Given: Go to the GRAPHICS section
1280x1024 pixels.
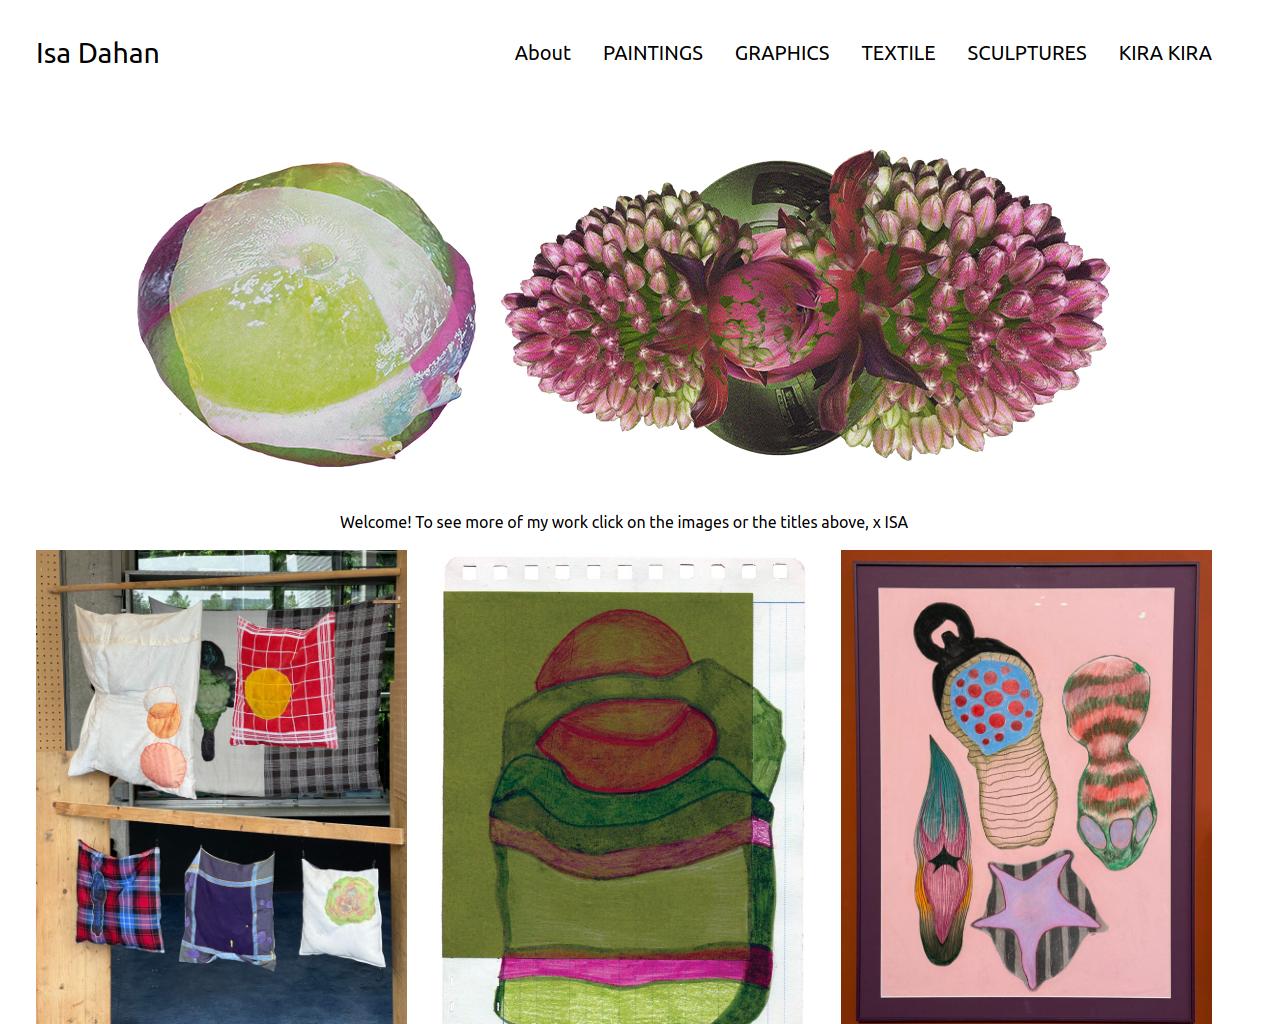Looking at the screenshot, I should tap(782, 53).
